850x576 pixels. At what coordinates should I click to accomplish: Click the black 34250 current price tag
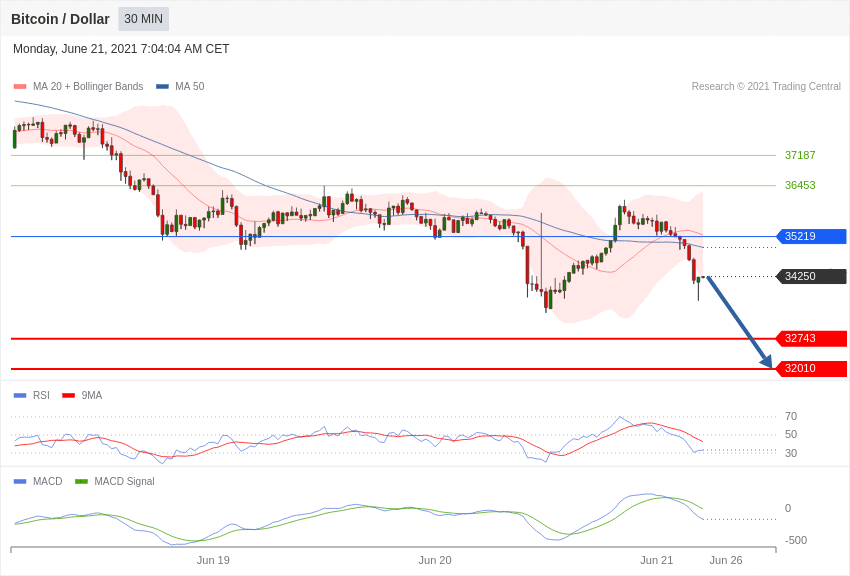coord(811,276)
